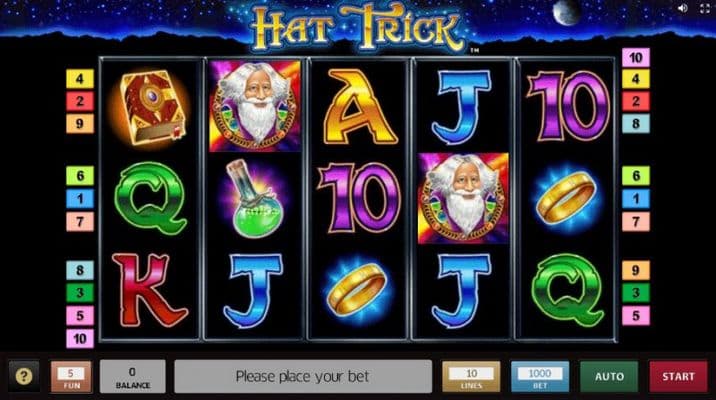
Task: Click the red K symbol
Action: (x=149, y=290)
